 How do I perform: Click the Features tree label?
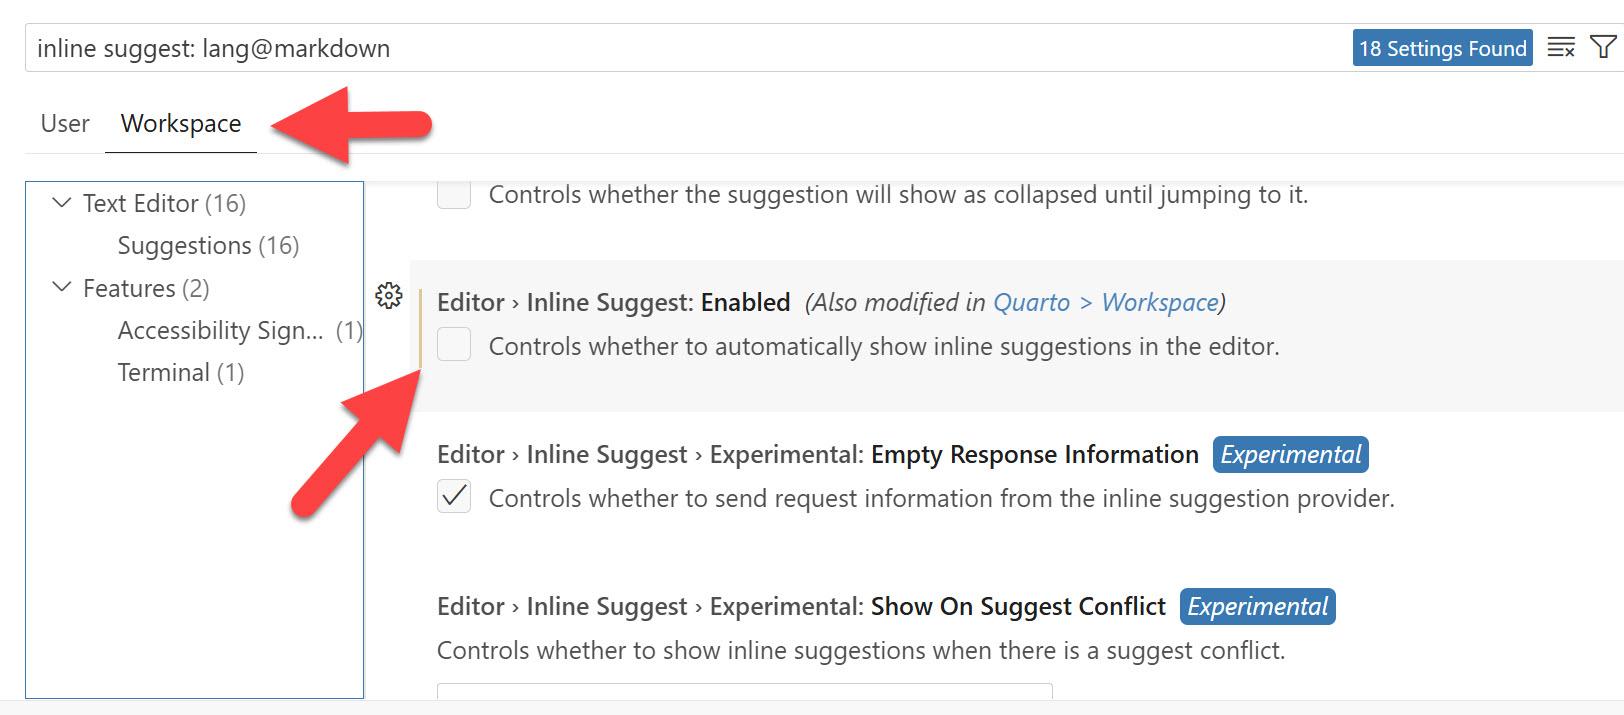click(129, 288)
